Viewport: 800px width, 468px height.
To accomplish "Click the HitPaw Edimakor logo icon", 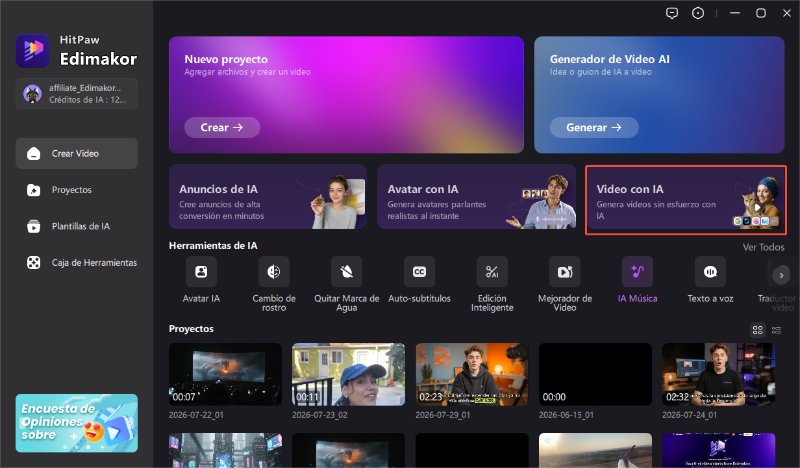I will tap(33, 51).
